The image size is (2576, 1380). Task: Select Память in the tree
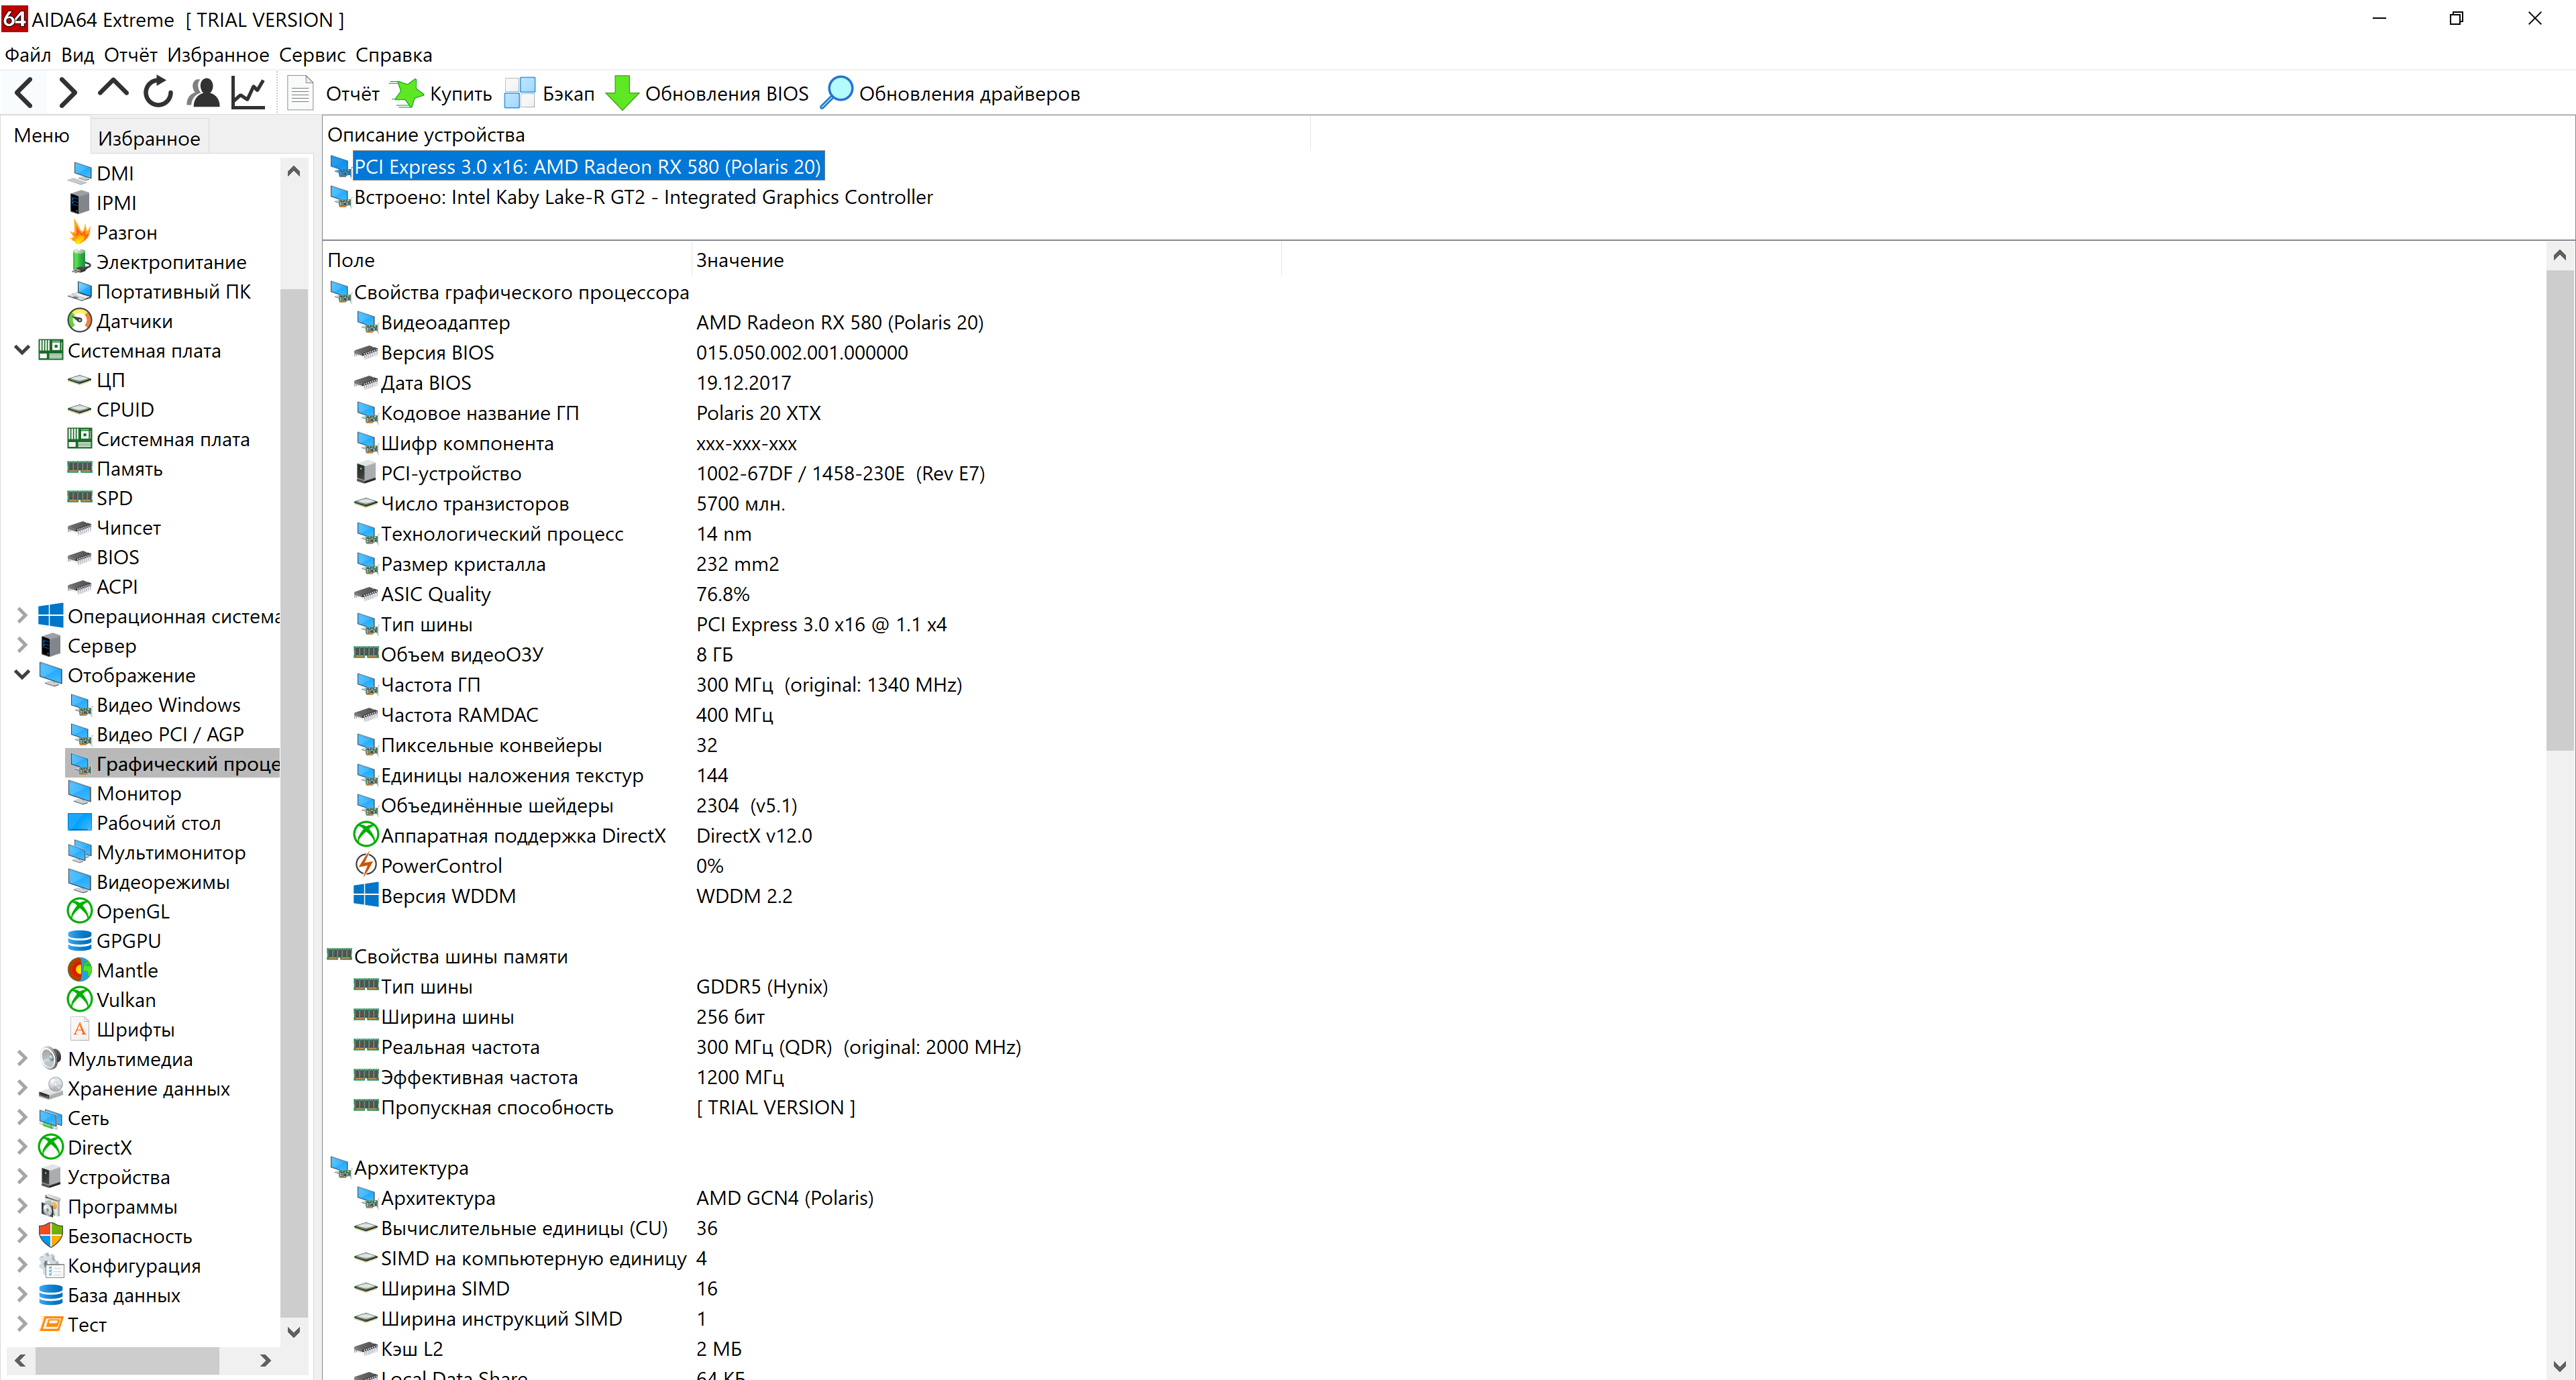115,468
